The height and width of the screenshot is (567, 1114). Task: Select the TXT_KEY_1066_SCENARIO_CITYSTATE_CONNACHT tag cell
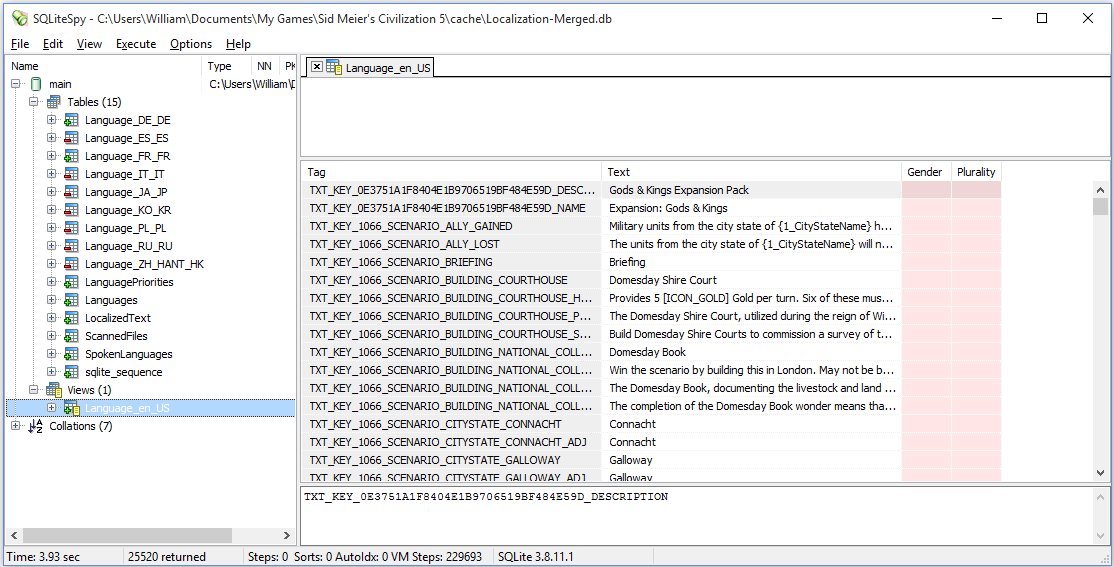[453, 424]
